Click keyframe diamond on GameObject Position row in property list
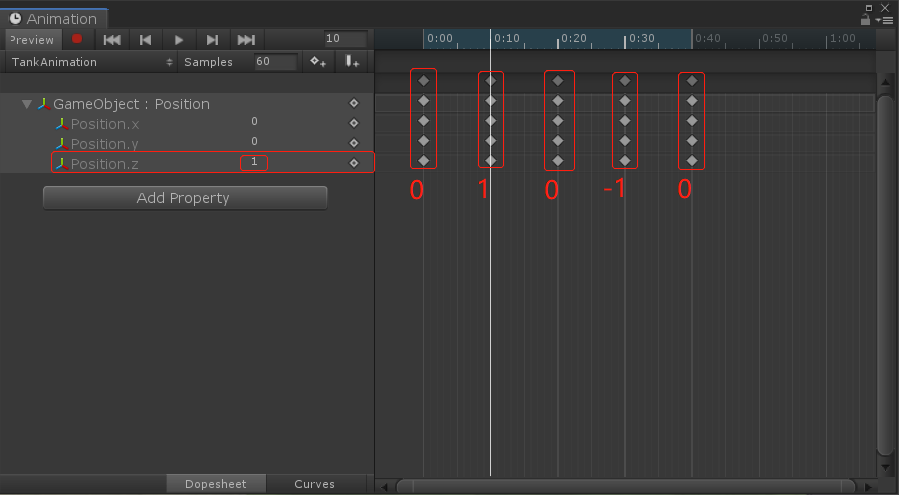The width and height of the screenshot is (899, 495). point(354,103)
